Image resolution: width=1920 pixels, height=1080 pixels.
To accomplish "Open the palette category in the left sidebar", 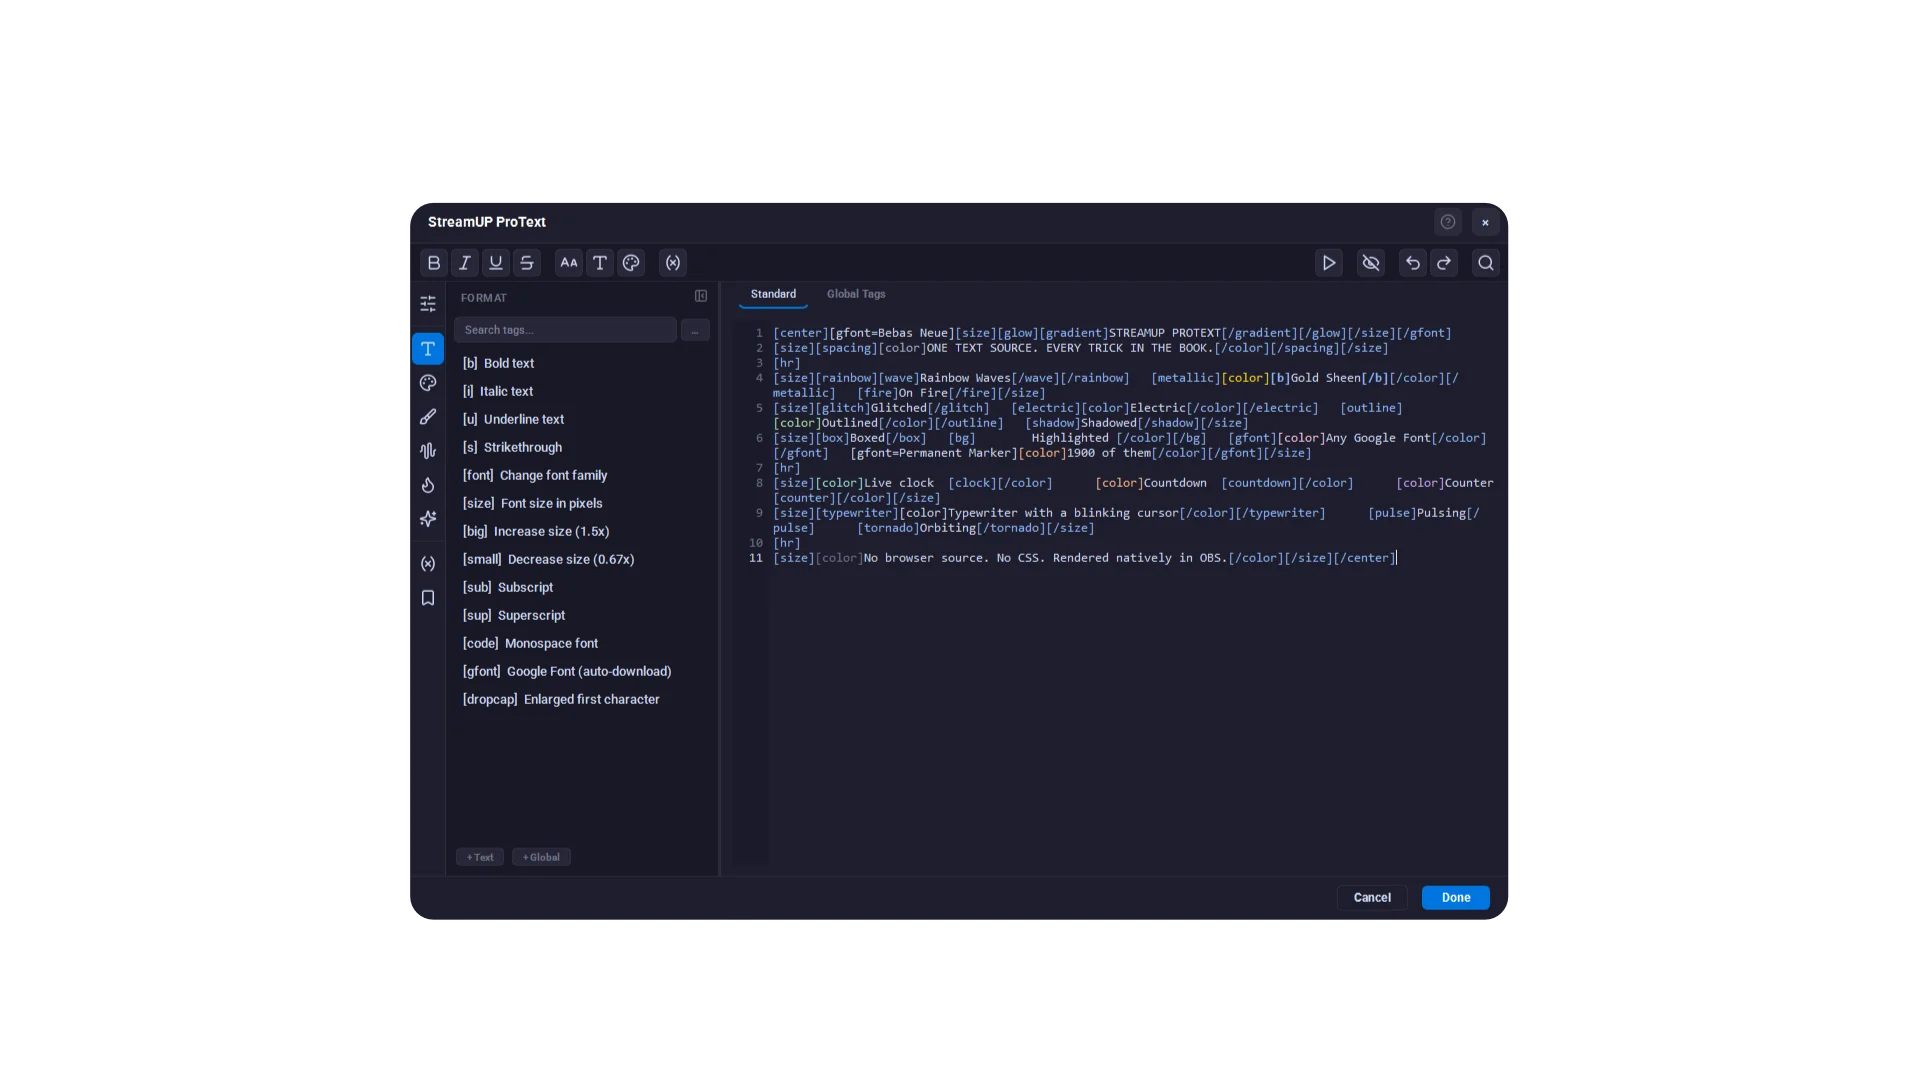I will click(x=428, y=383).
